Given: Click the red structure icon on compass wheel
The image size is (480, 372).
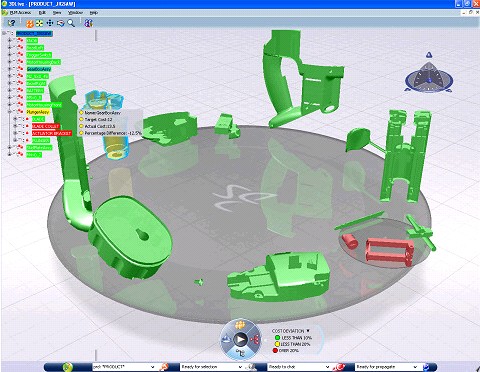Looking at the screenshot, I should click(x=256, y=340).
